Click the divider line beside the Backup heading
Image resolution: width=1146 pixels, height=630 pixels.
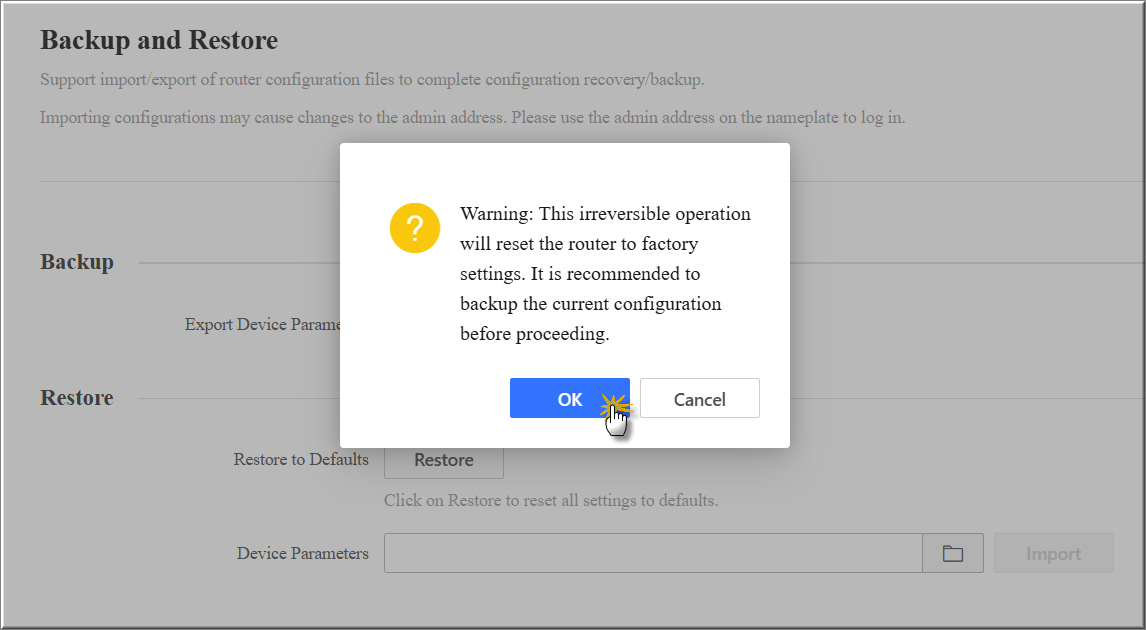tap(238, 263)
